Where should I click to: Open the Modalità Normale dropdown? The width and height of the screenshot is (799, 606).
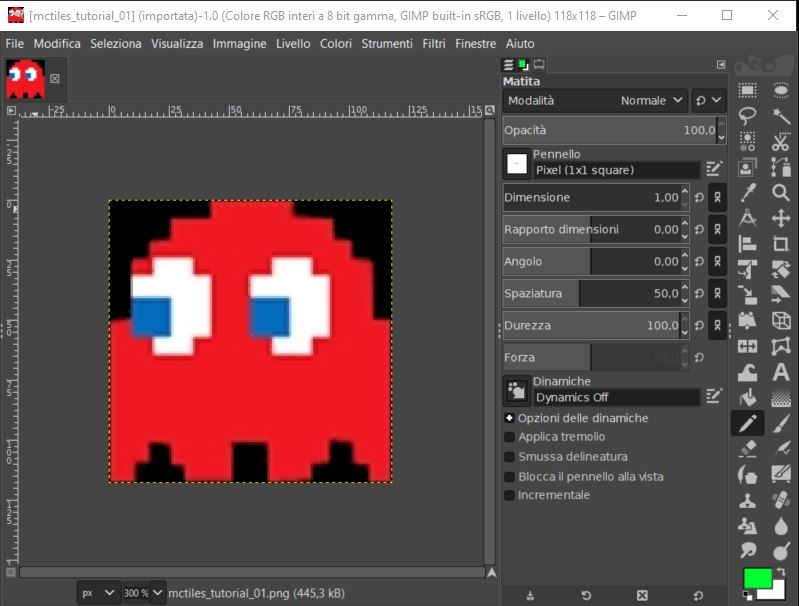click(x=650, y=101)
